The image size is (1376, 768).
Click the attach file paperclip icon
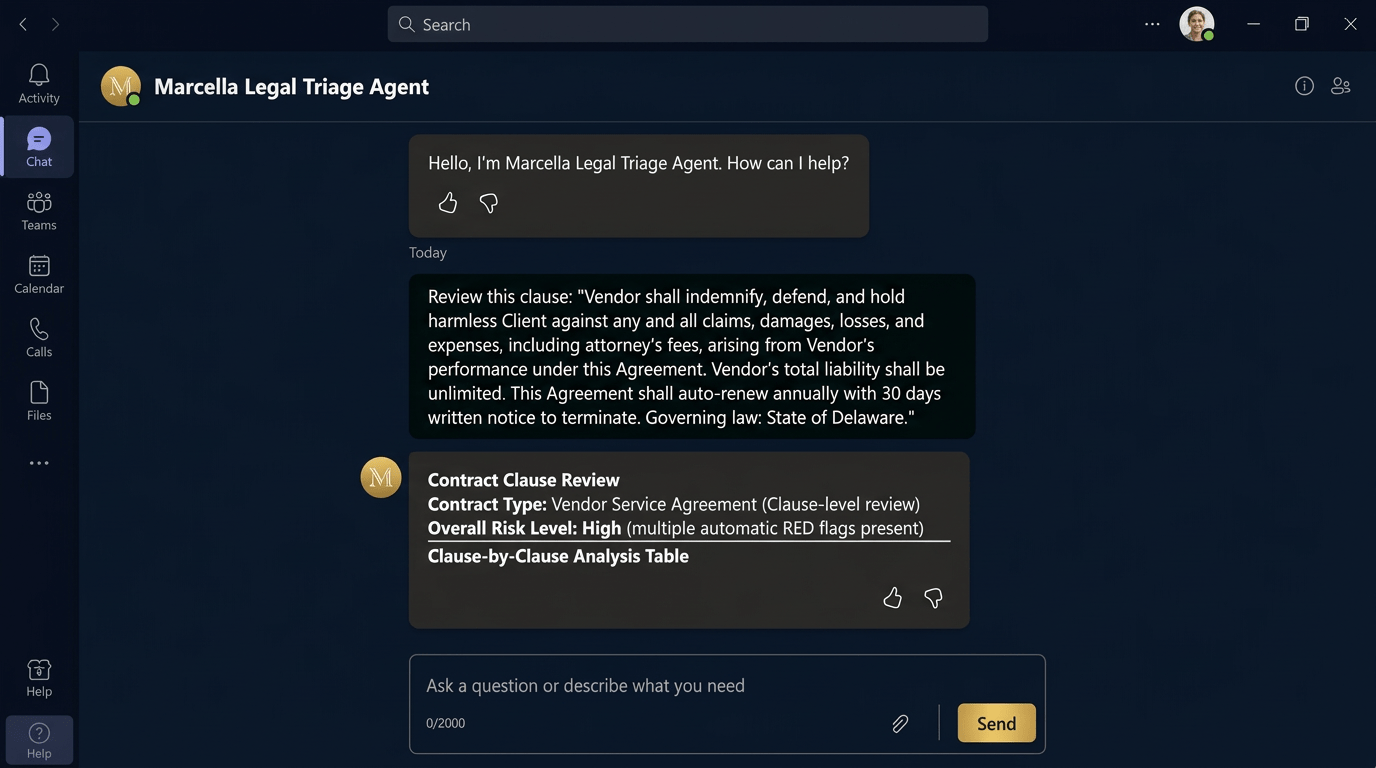tap(900, 723)
